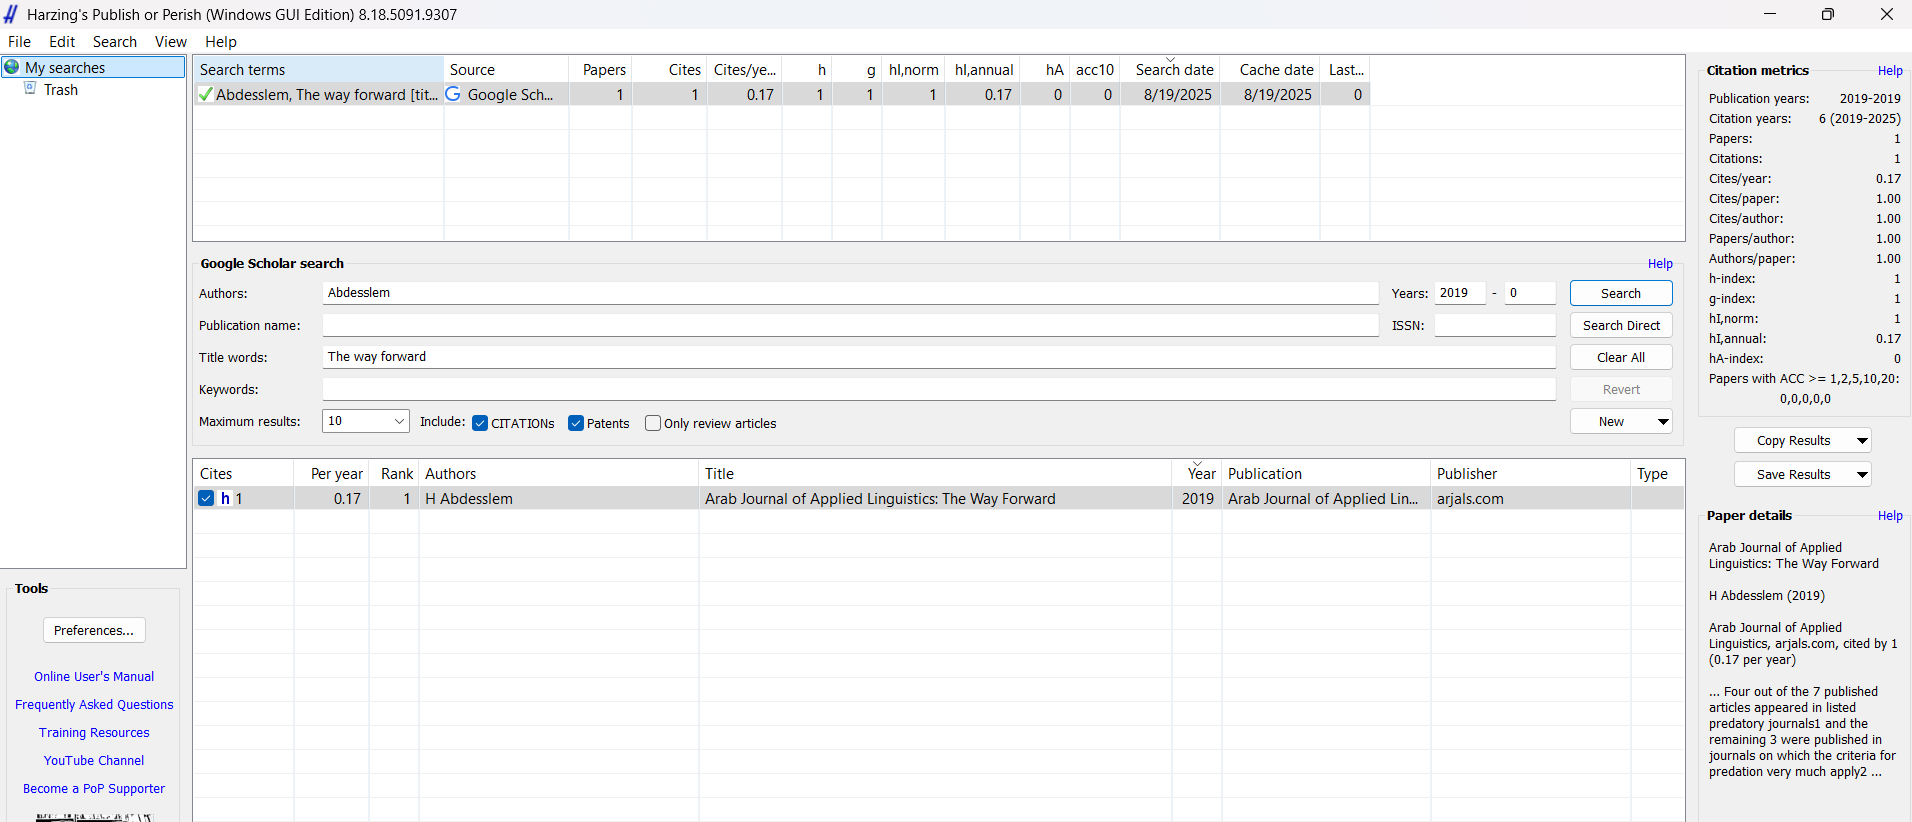The image size is (1912, 822).
Task: Expand the Copy Results dropdown arrow
Action: click(1862, 441)
